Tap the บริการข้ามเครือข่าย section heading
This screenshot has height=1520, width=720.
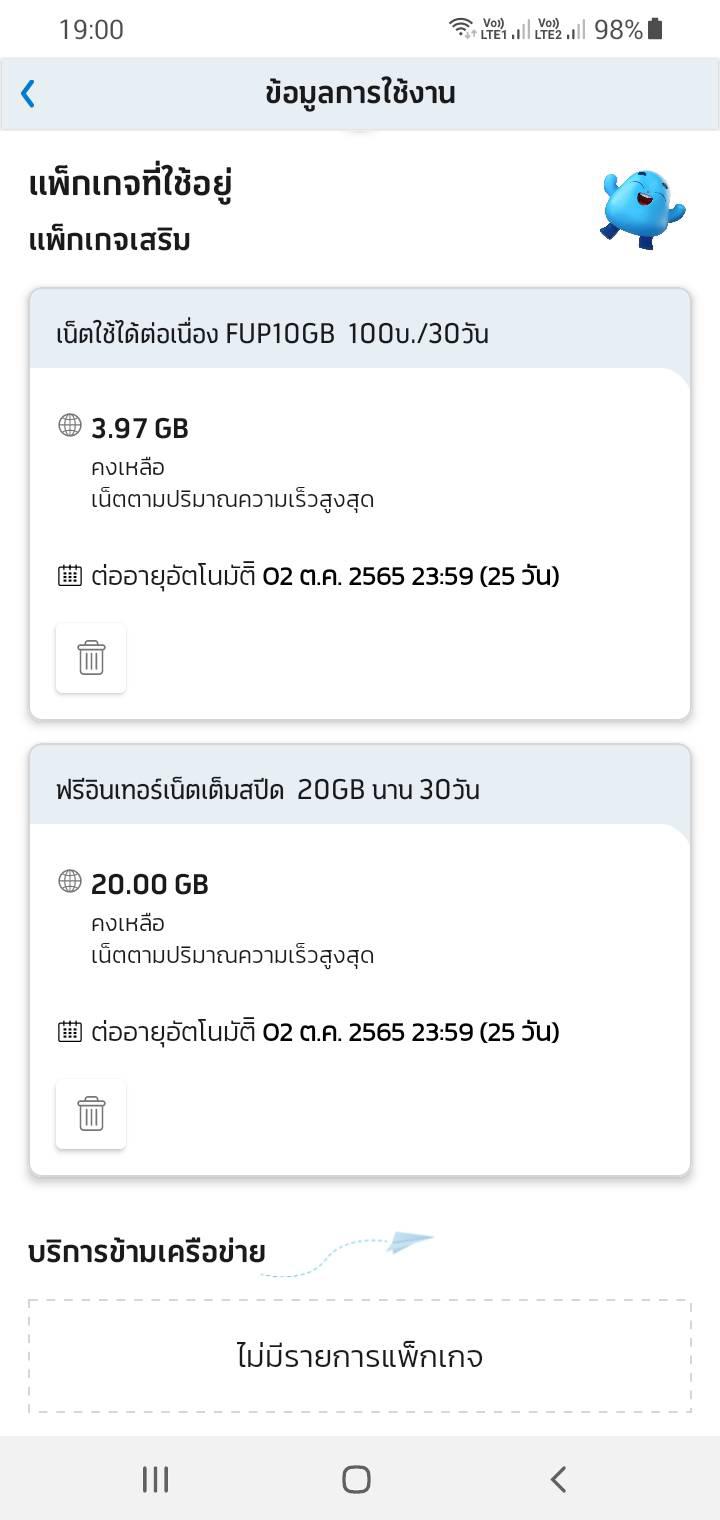147,1252
